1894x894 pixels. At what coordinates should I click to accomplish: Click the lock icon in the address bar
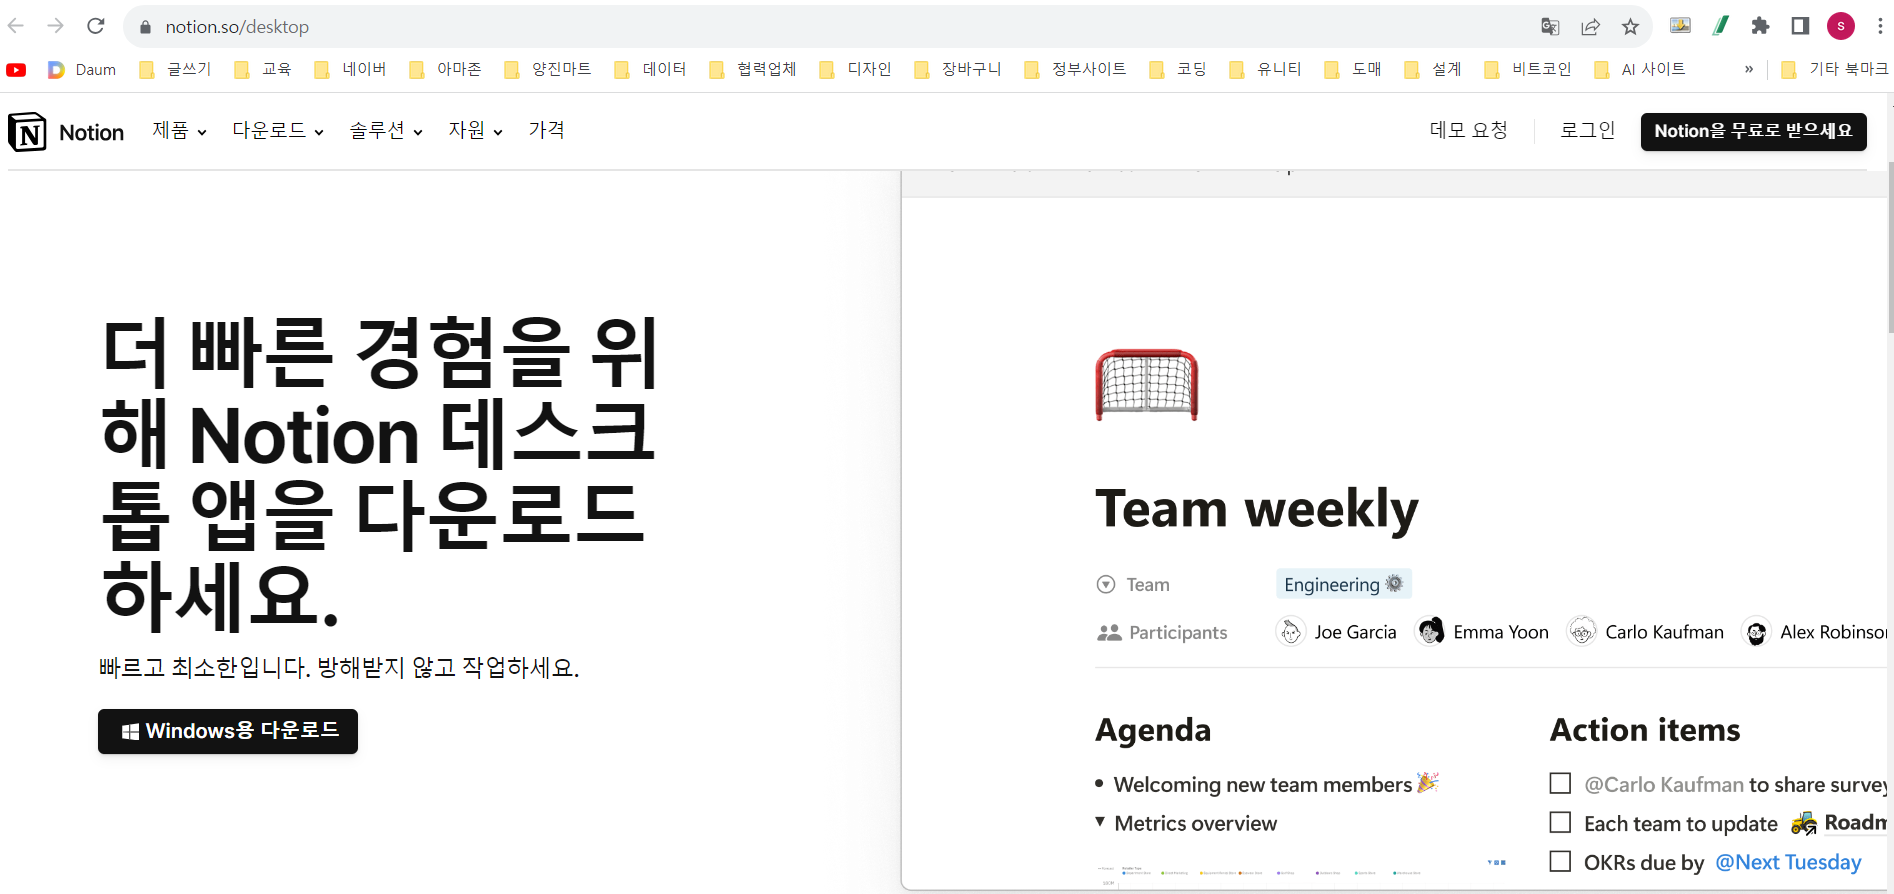145,27
